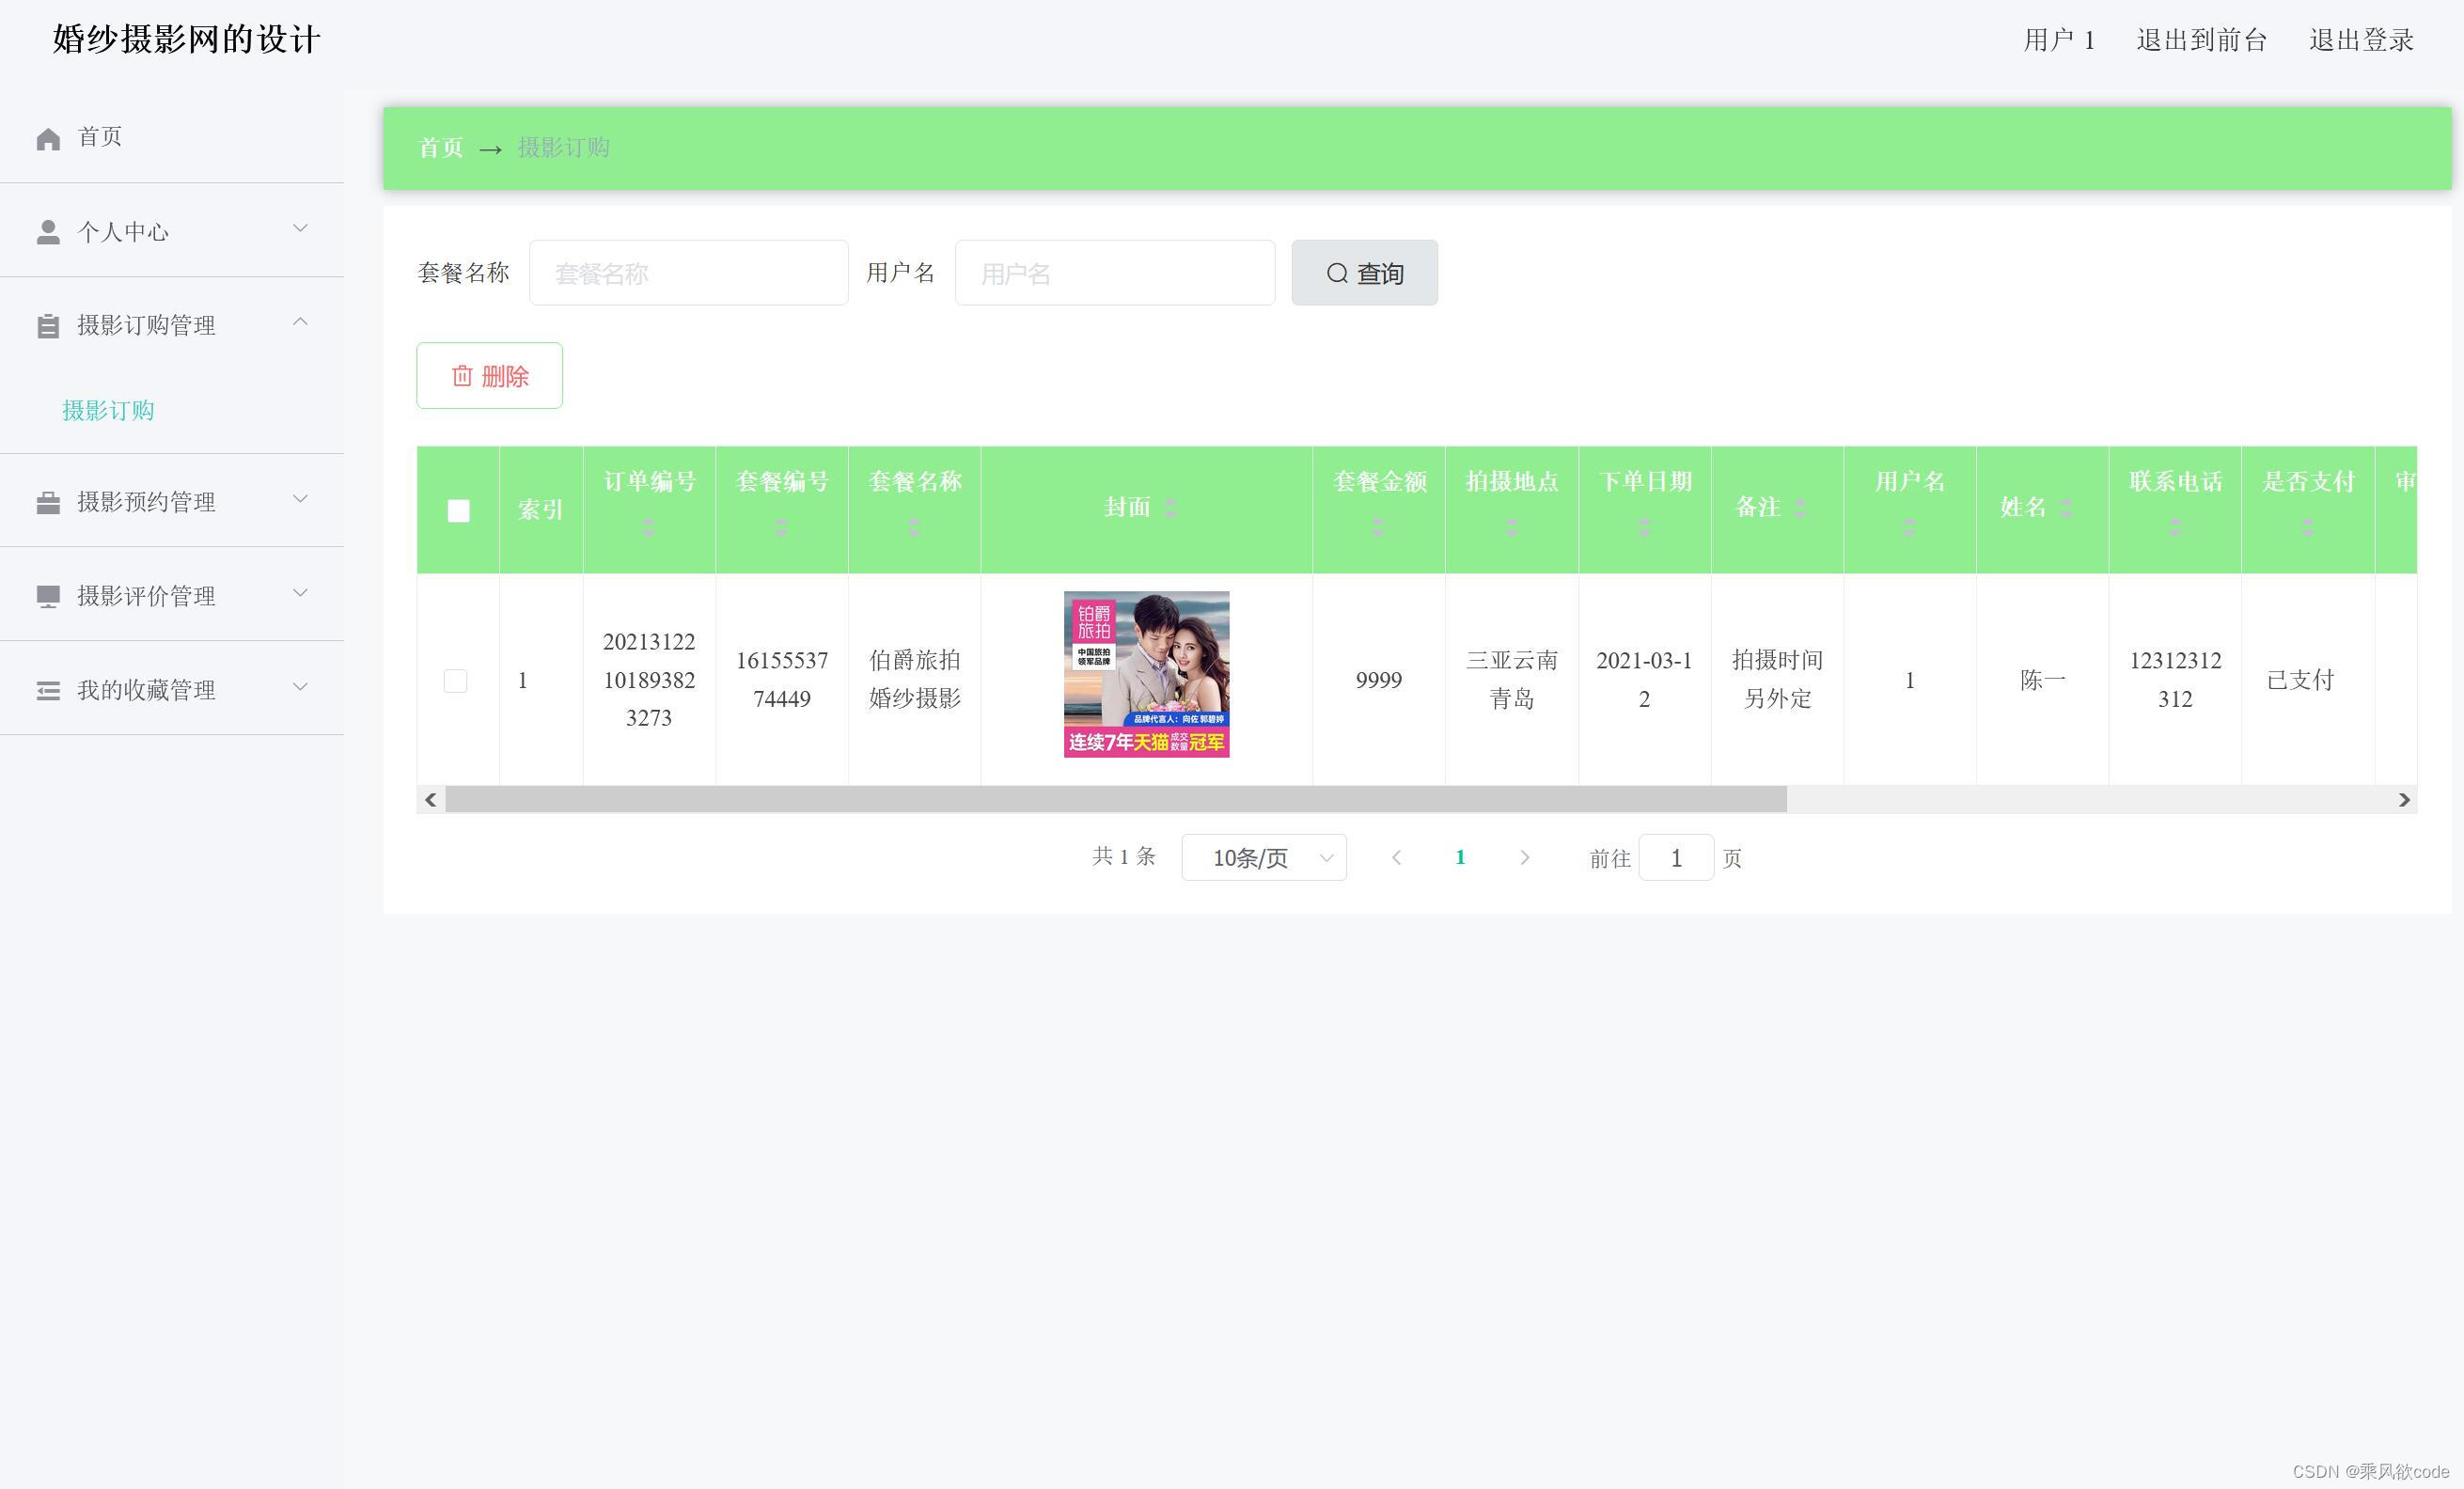2464x1489 pixels.
Task: Click the person icon beside 个人中心
Action: click(48, 232)
